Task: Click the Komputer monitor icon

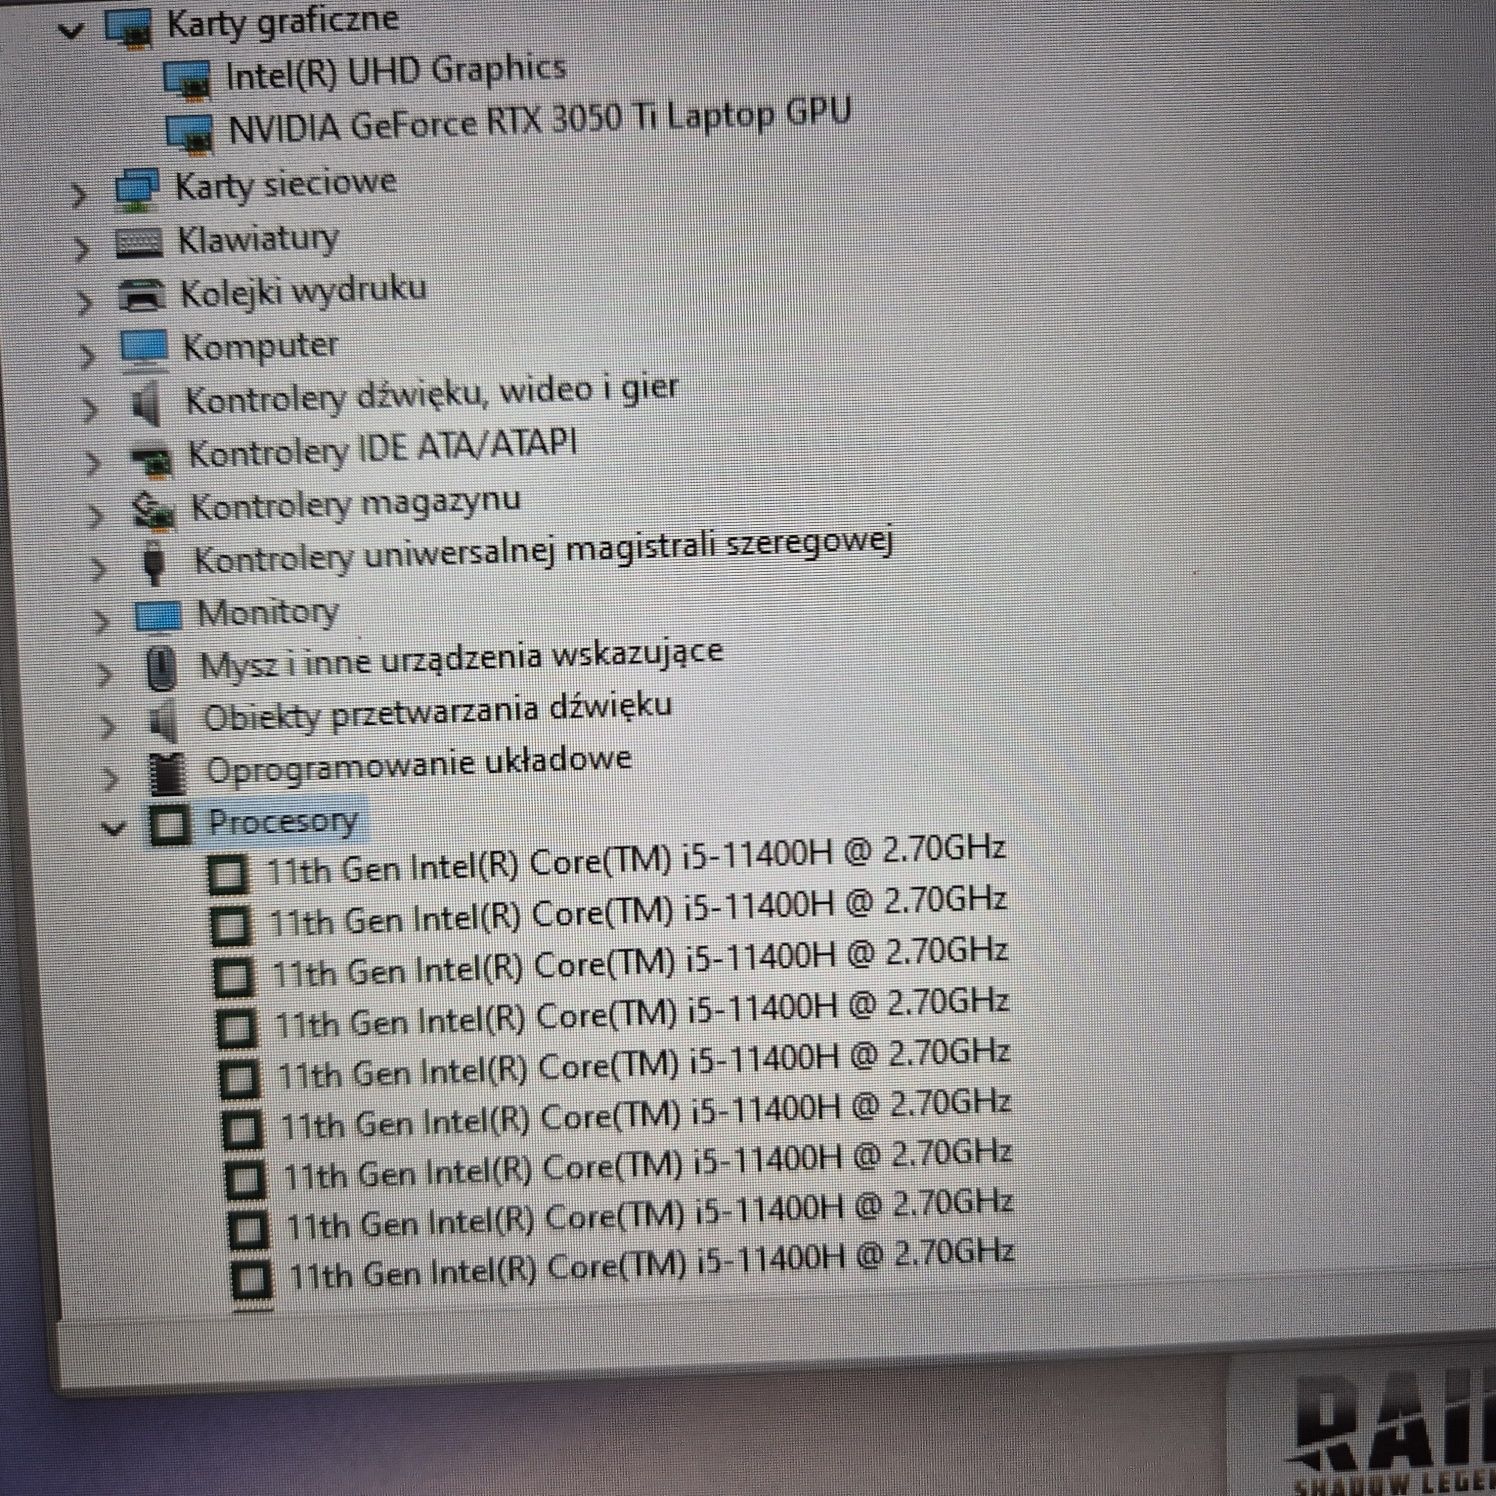Action: 144,349
